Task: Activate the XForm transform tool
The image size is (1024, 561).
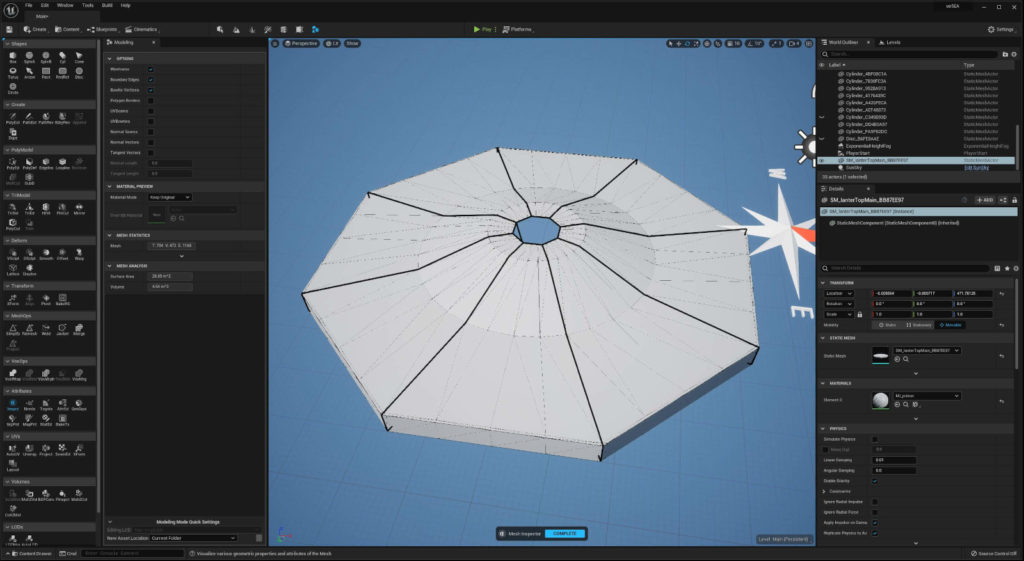Action: tap(12, 300)
